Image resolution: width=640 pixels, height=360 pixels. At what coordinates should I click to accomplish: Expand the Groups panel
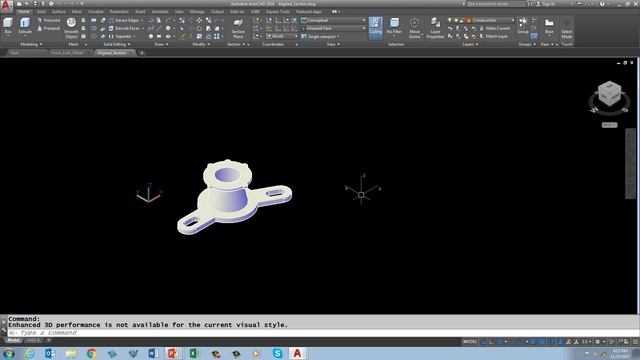point(527,44)
